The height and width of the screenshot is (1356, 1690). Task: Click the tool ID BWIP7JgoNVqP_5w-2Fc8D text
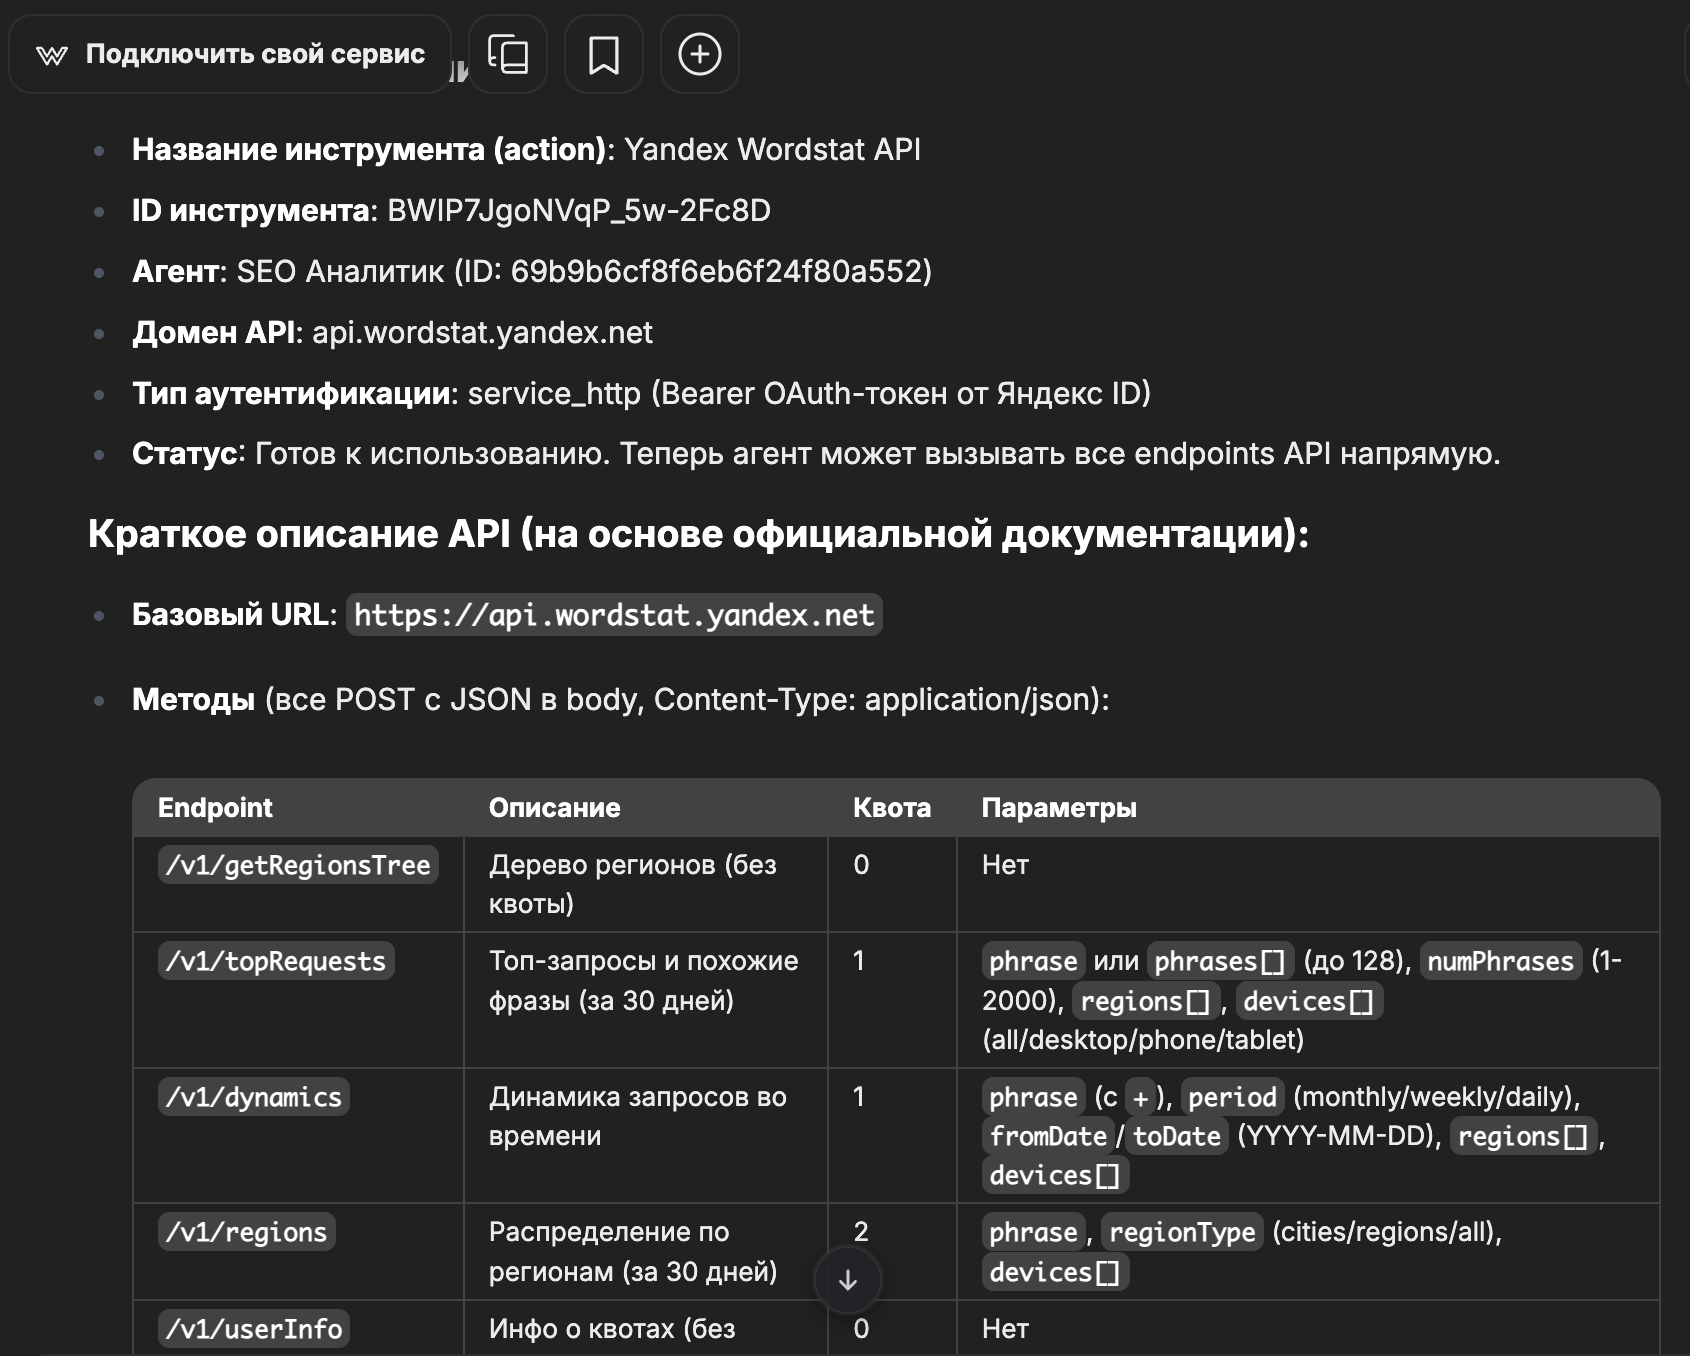click(x=579, y=211)
